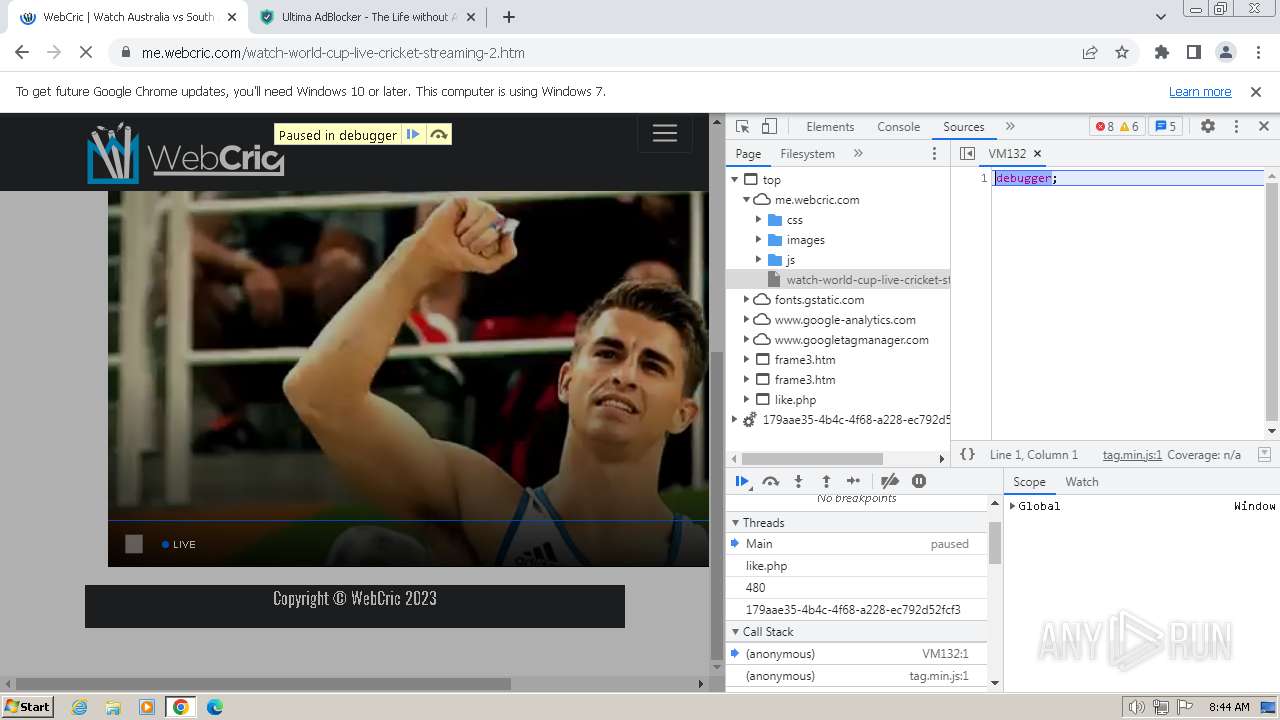Expand the images folder
The image size is (1280, 720).
click(x=759, y=240)
